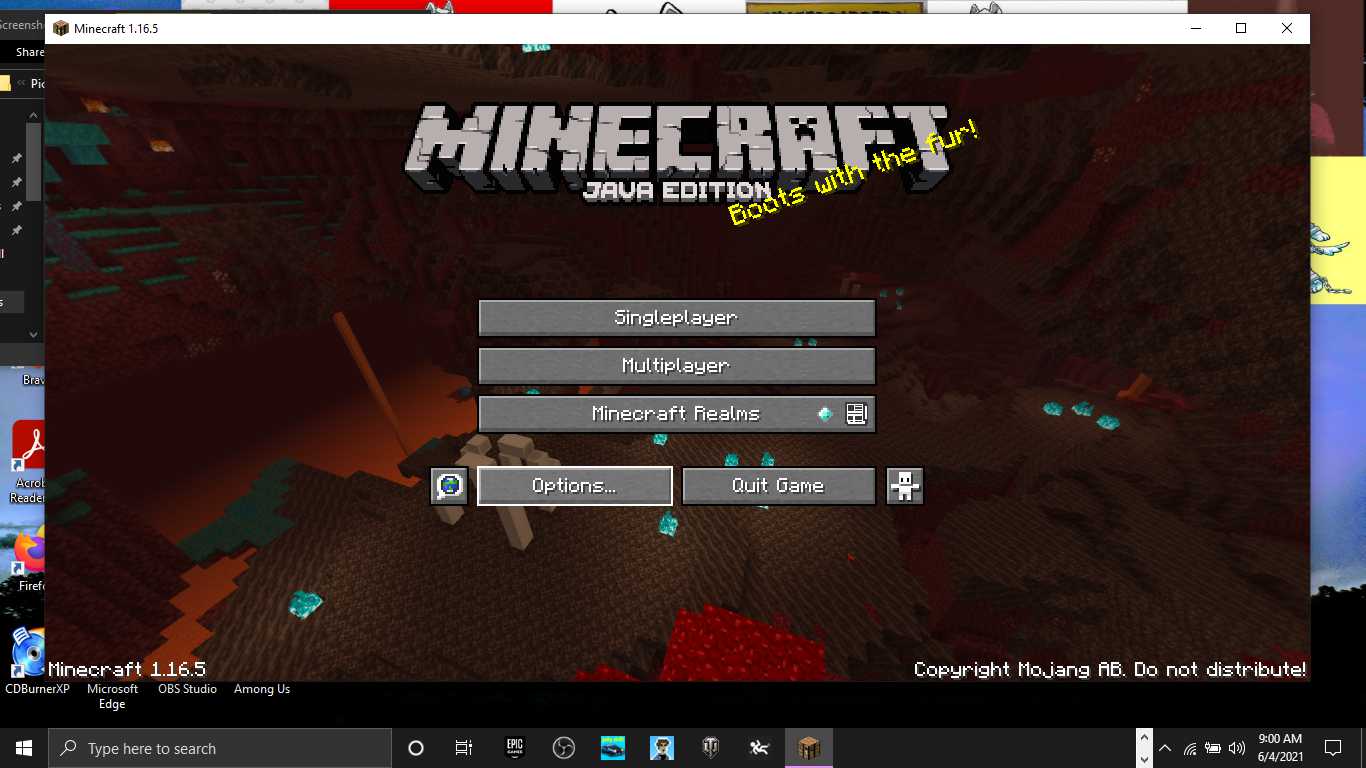1366x768 pixels.
Task: Click the Realms news icon
Action: coord(856,414)
